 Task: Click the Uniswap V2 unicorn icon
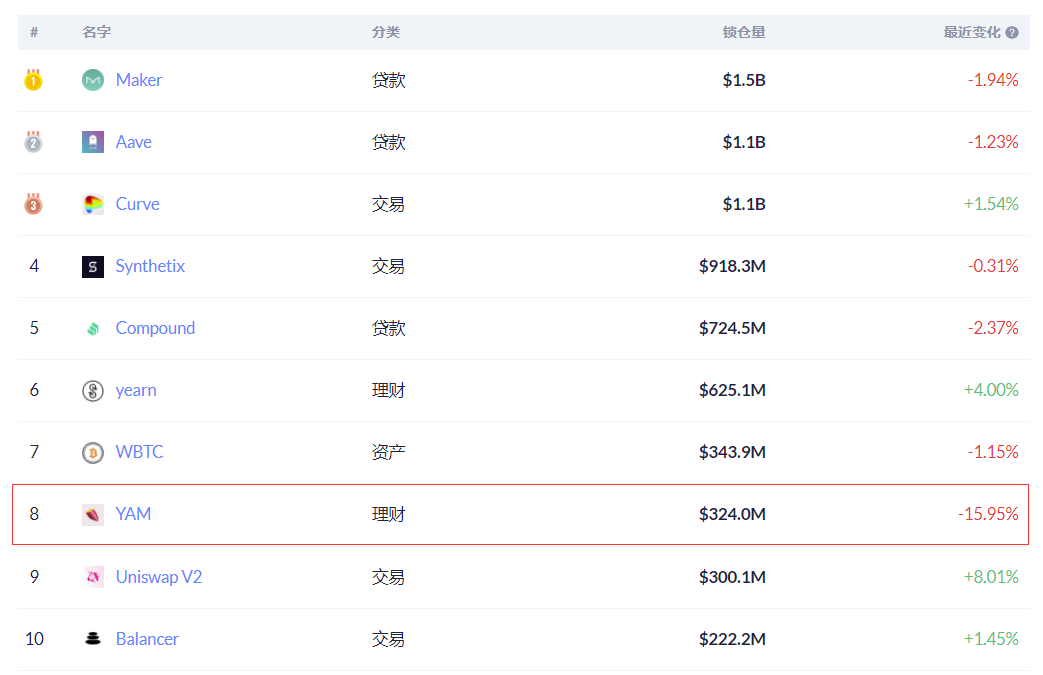point(92,577)
